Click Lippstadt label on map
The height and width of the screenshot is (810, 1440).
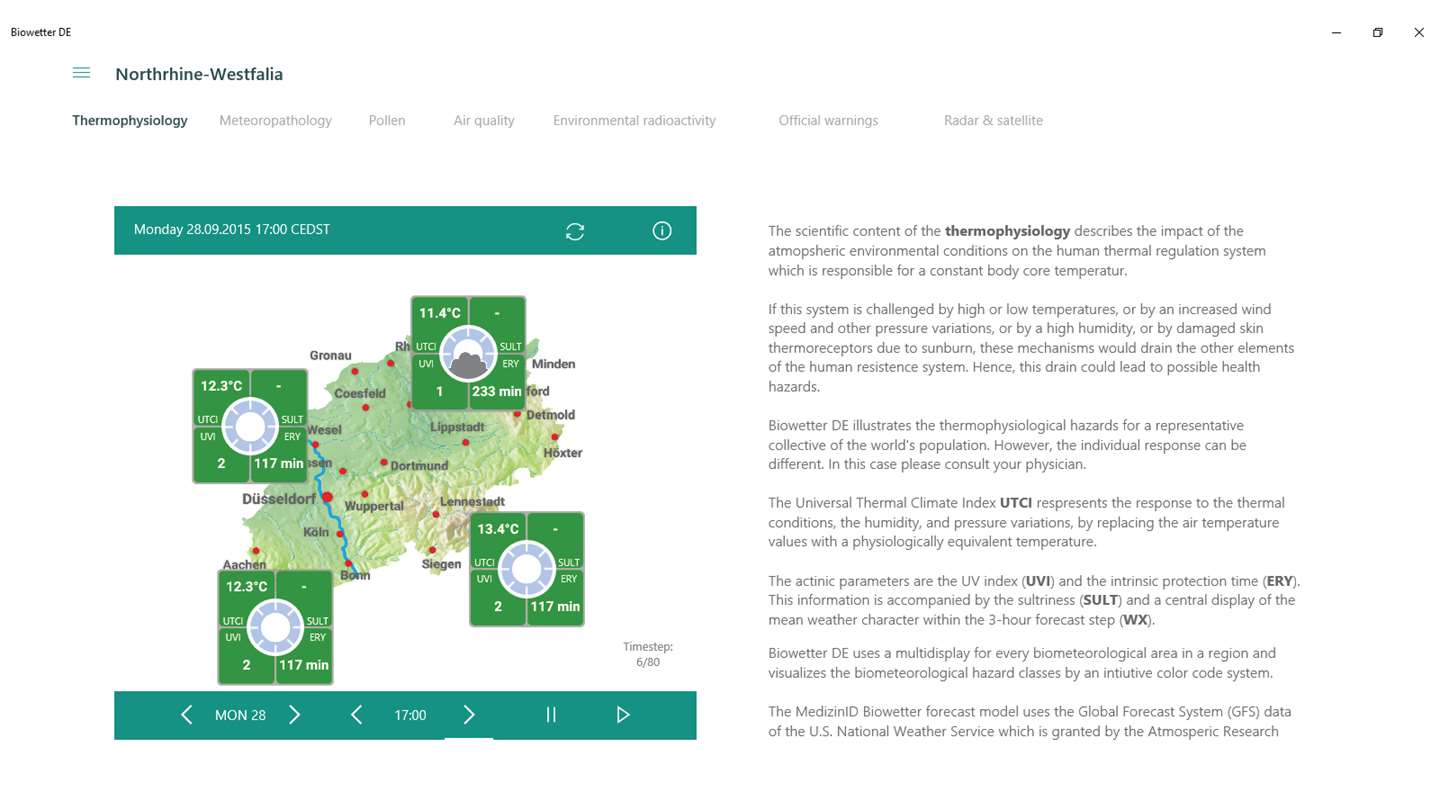point(457,427)
